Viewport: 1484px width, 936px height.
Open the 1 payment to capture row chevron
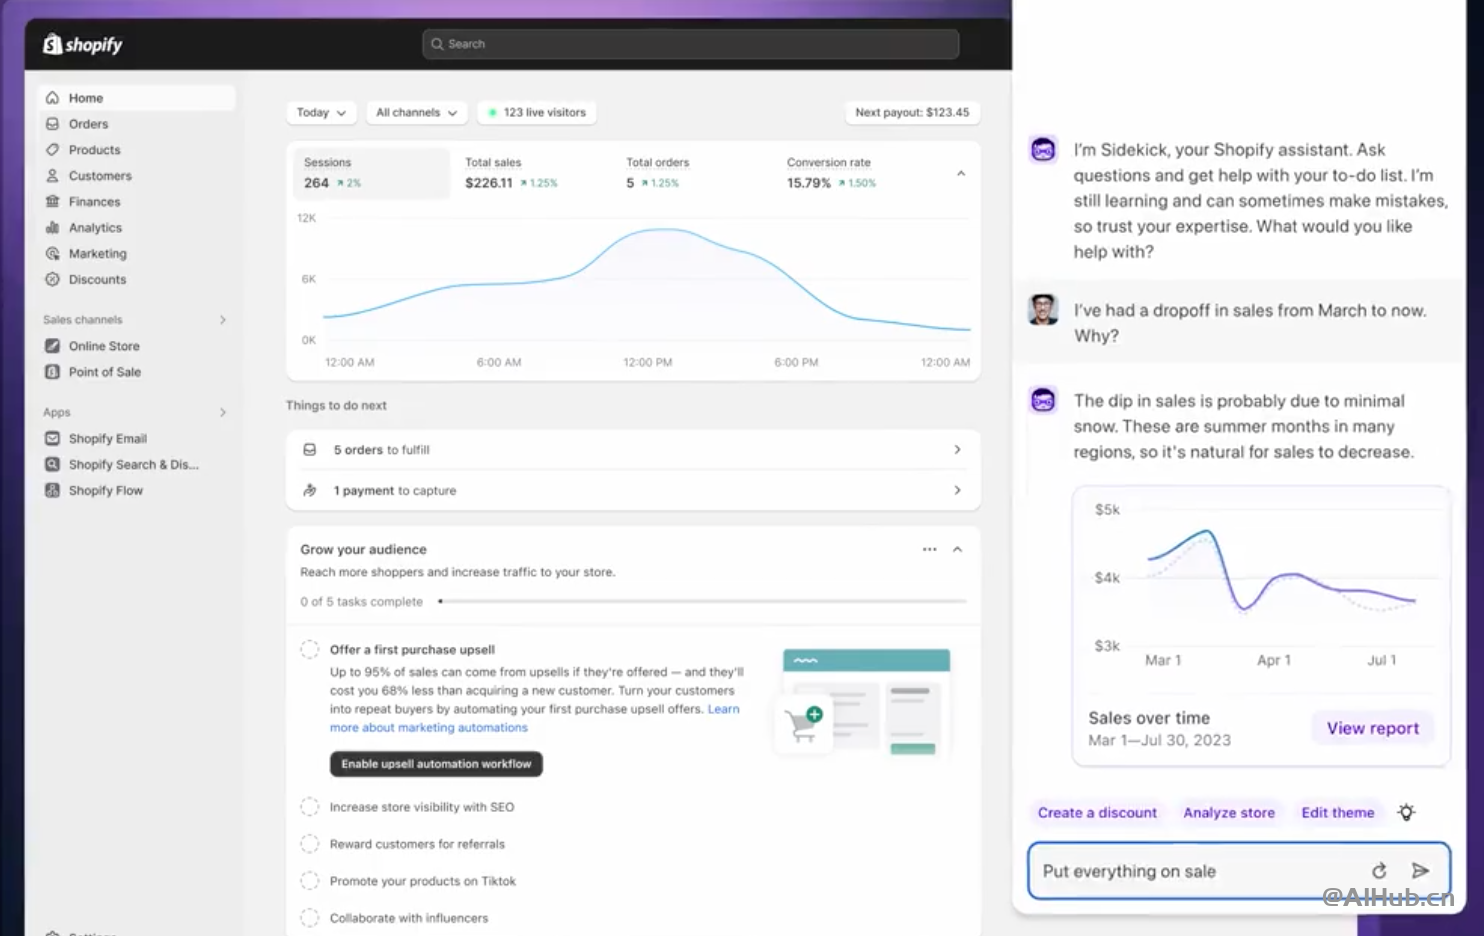pyautogui.click(x=957, y=490)
